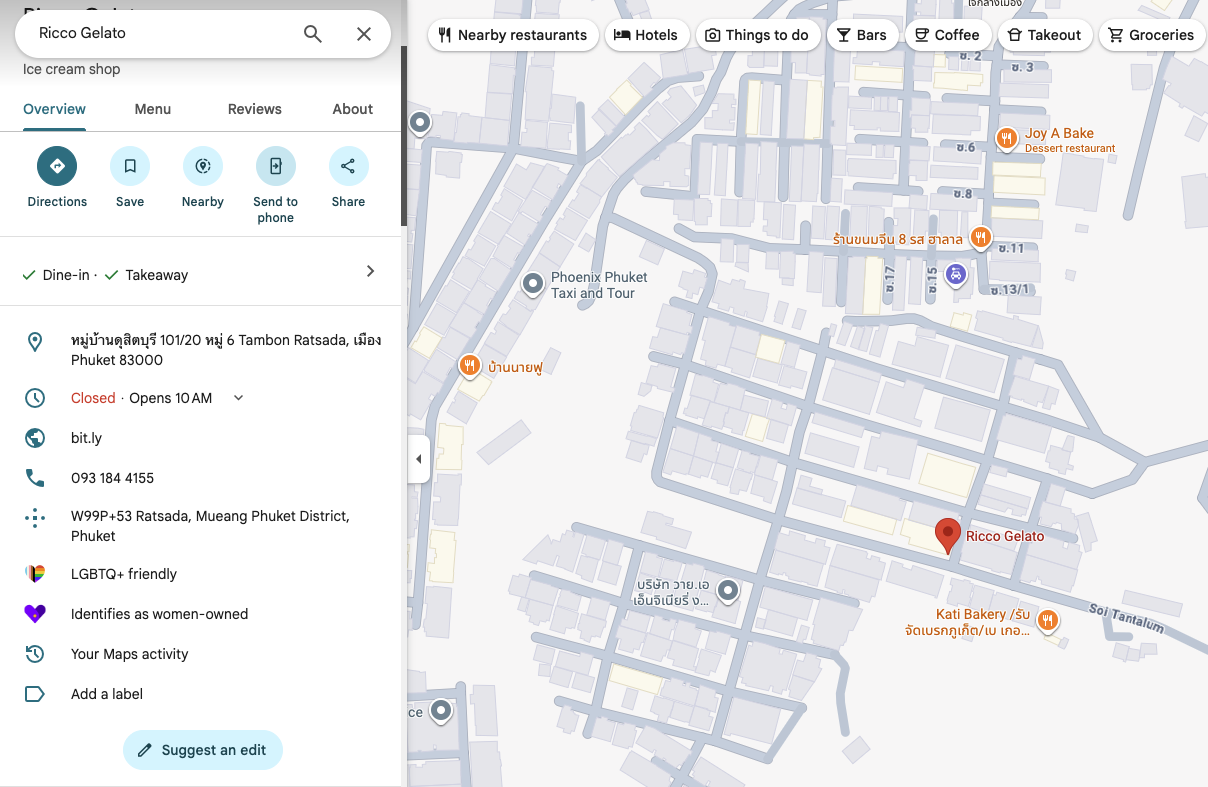The image size is (1208, 787).
Task: Select the Coffee filter chip
Action: (x=948, y=35)
